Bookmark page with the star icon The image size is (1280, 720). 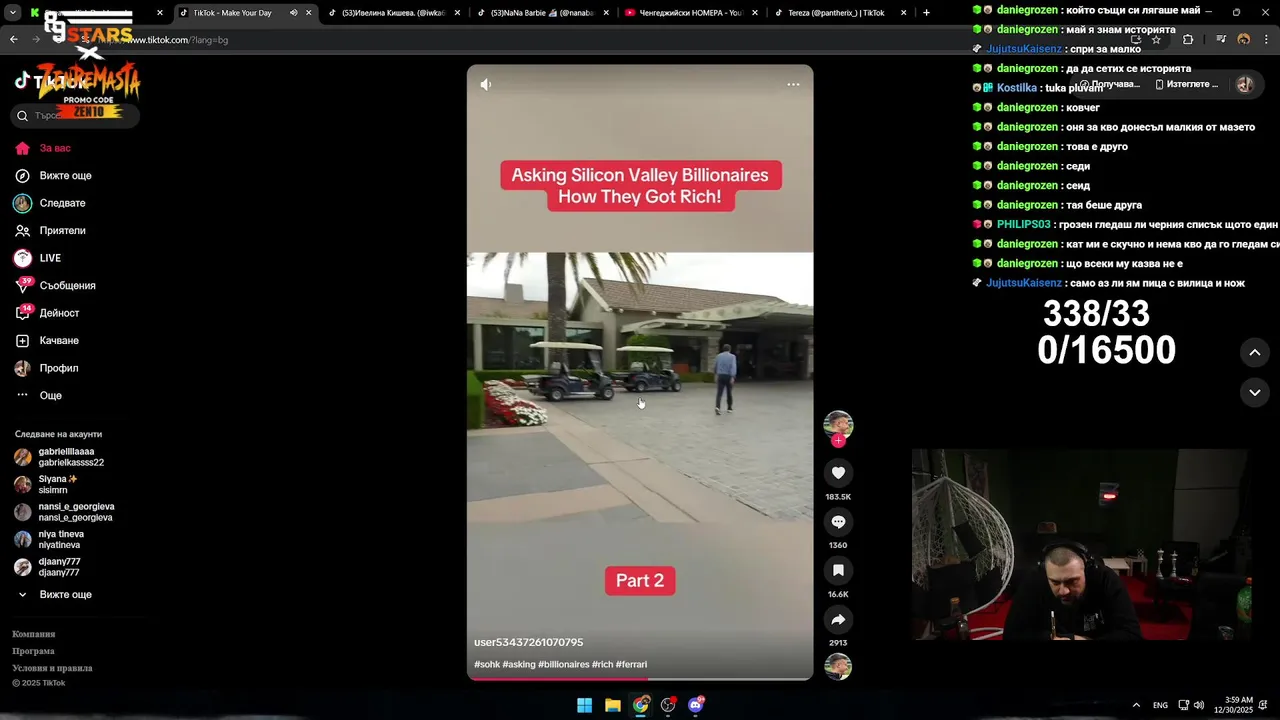1156,40
